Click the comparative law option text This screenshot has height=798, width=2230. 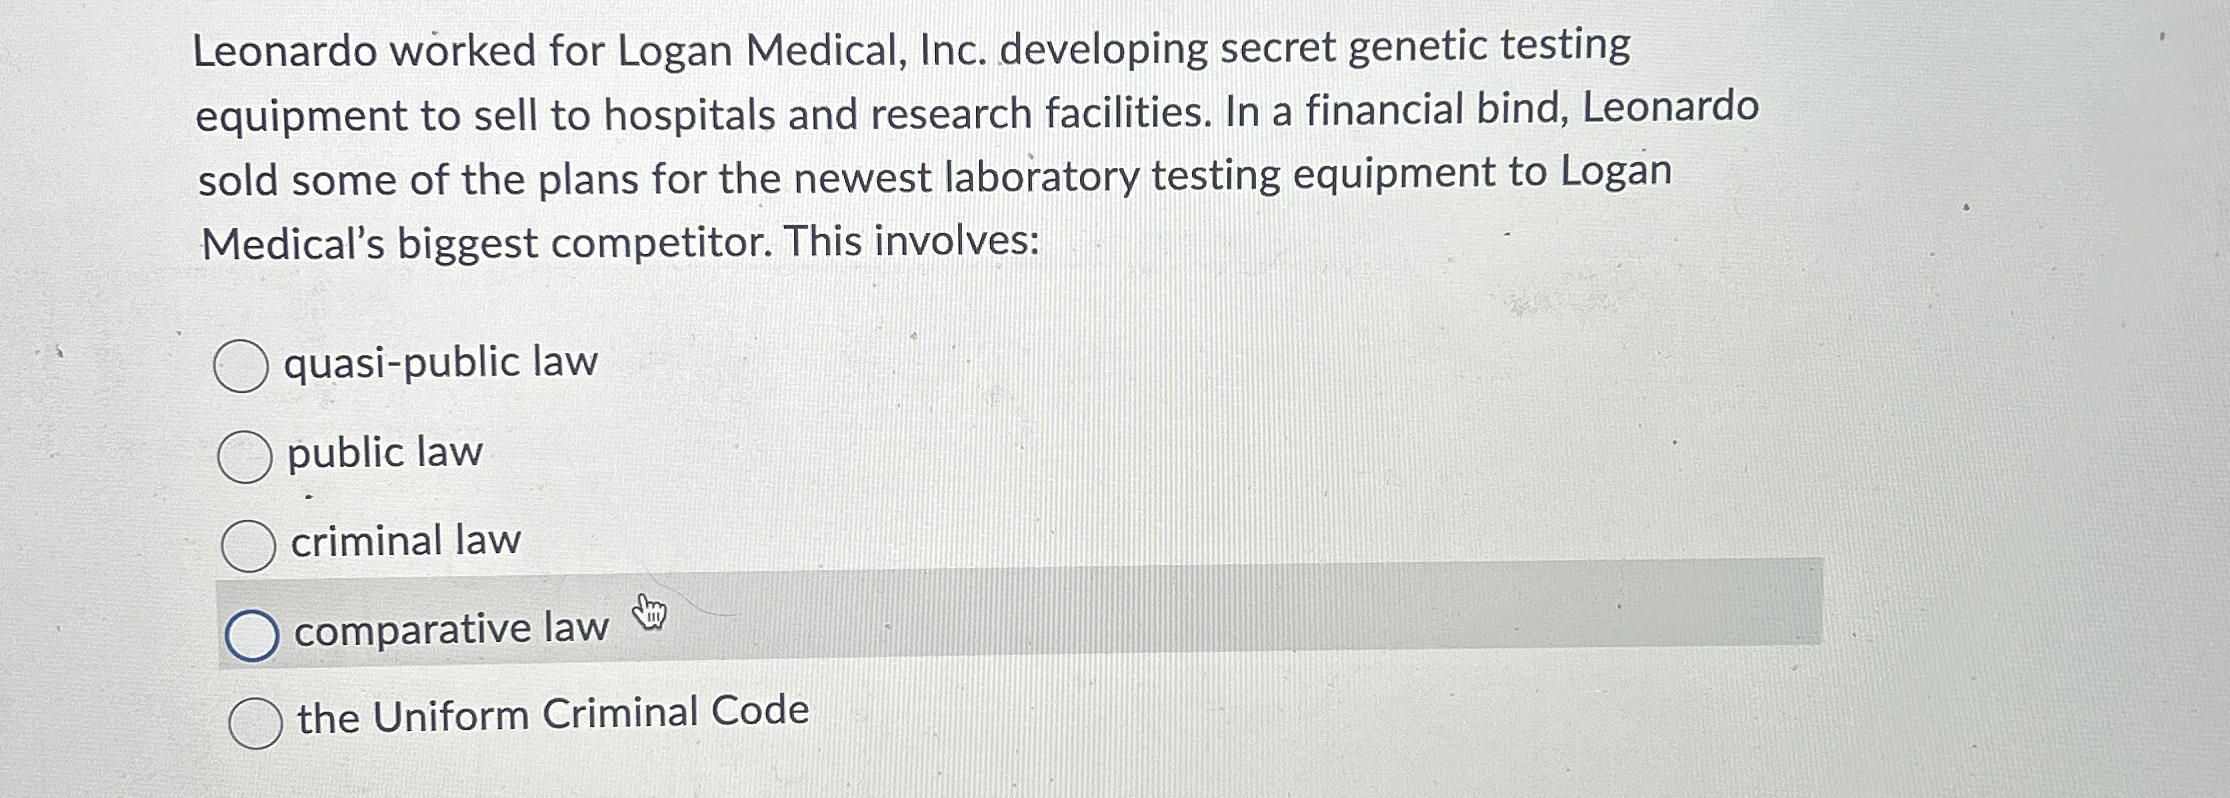[448, 628]
